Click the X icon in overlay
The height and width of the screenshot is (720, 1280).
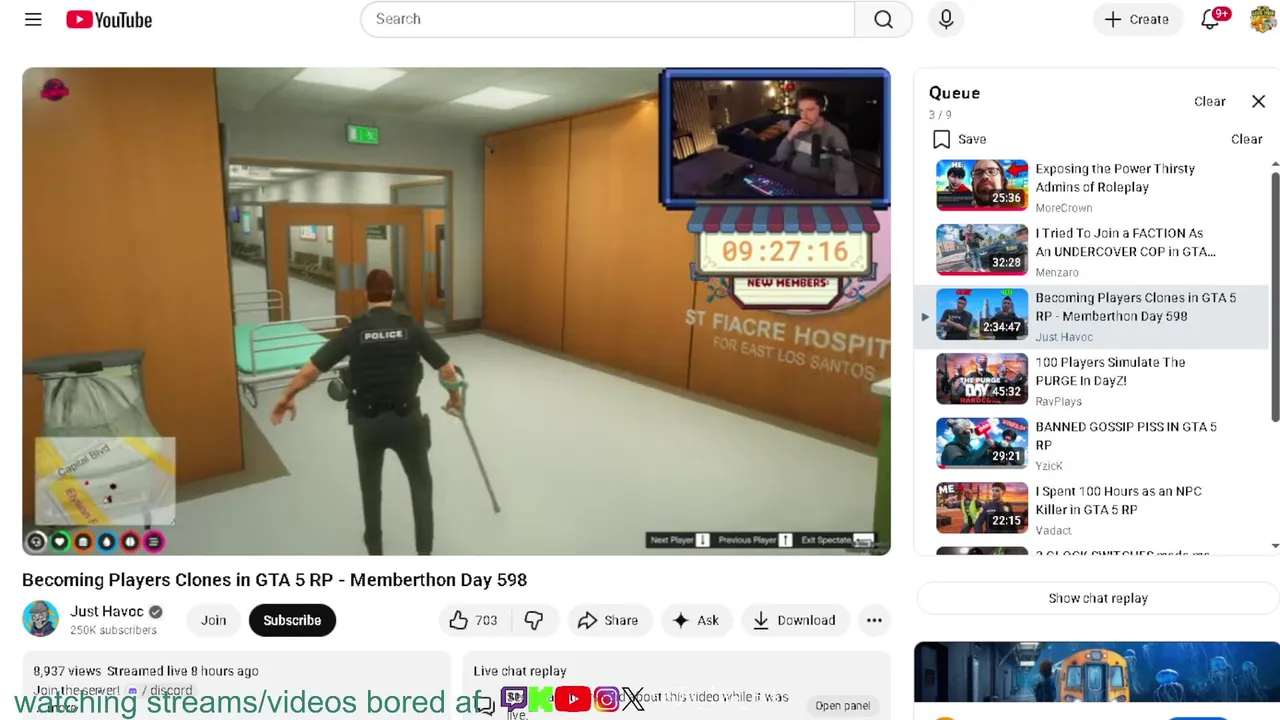[x=633, y=698]
